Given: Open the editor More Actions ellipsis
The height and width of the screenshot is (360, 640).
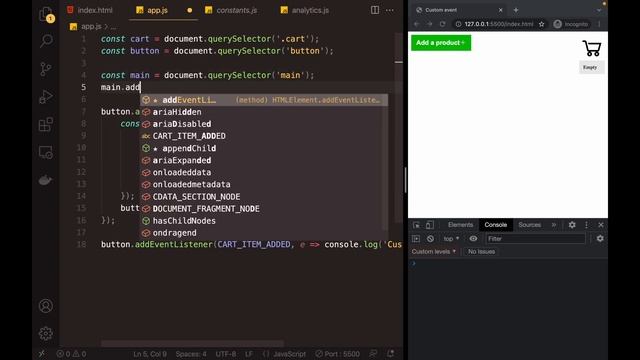Looking at the screenshot, I should tap(390, 10).
